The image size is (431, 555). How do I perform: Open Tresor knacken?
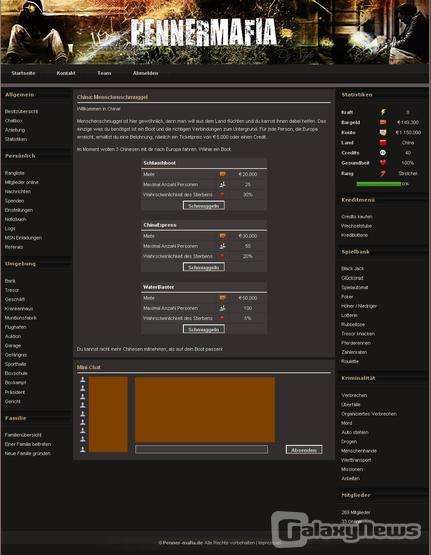(358, 333)
